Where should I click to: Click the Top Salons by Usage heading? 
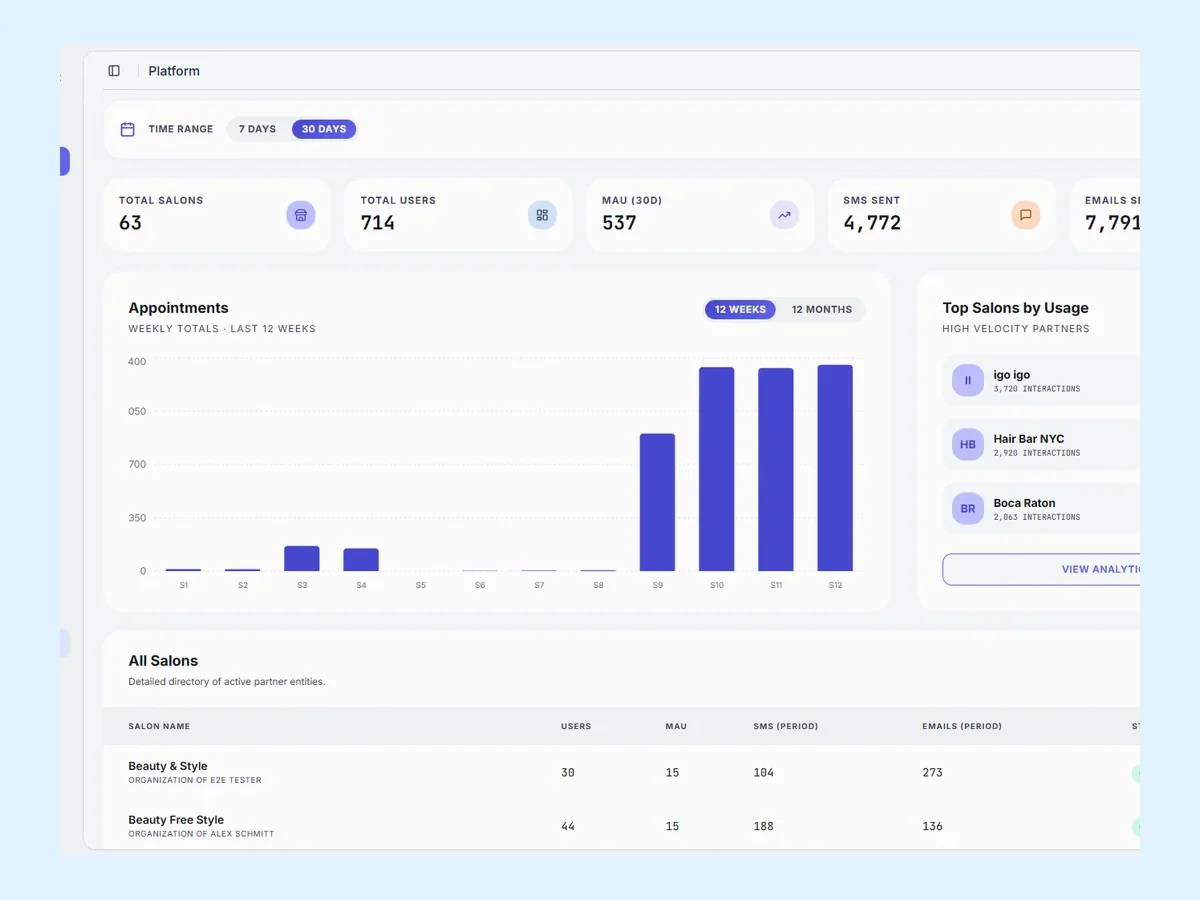click(1015, 308)
